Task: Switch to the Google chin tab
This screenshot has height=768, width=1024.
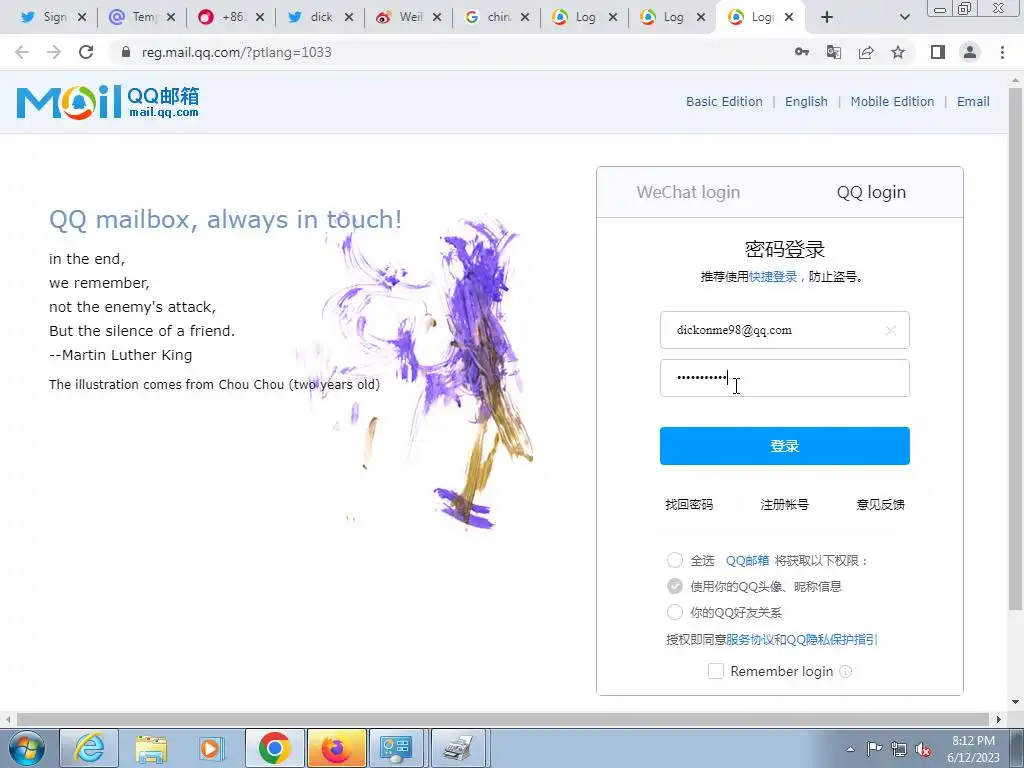Action: [488, 17]
